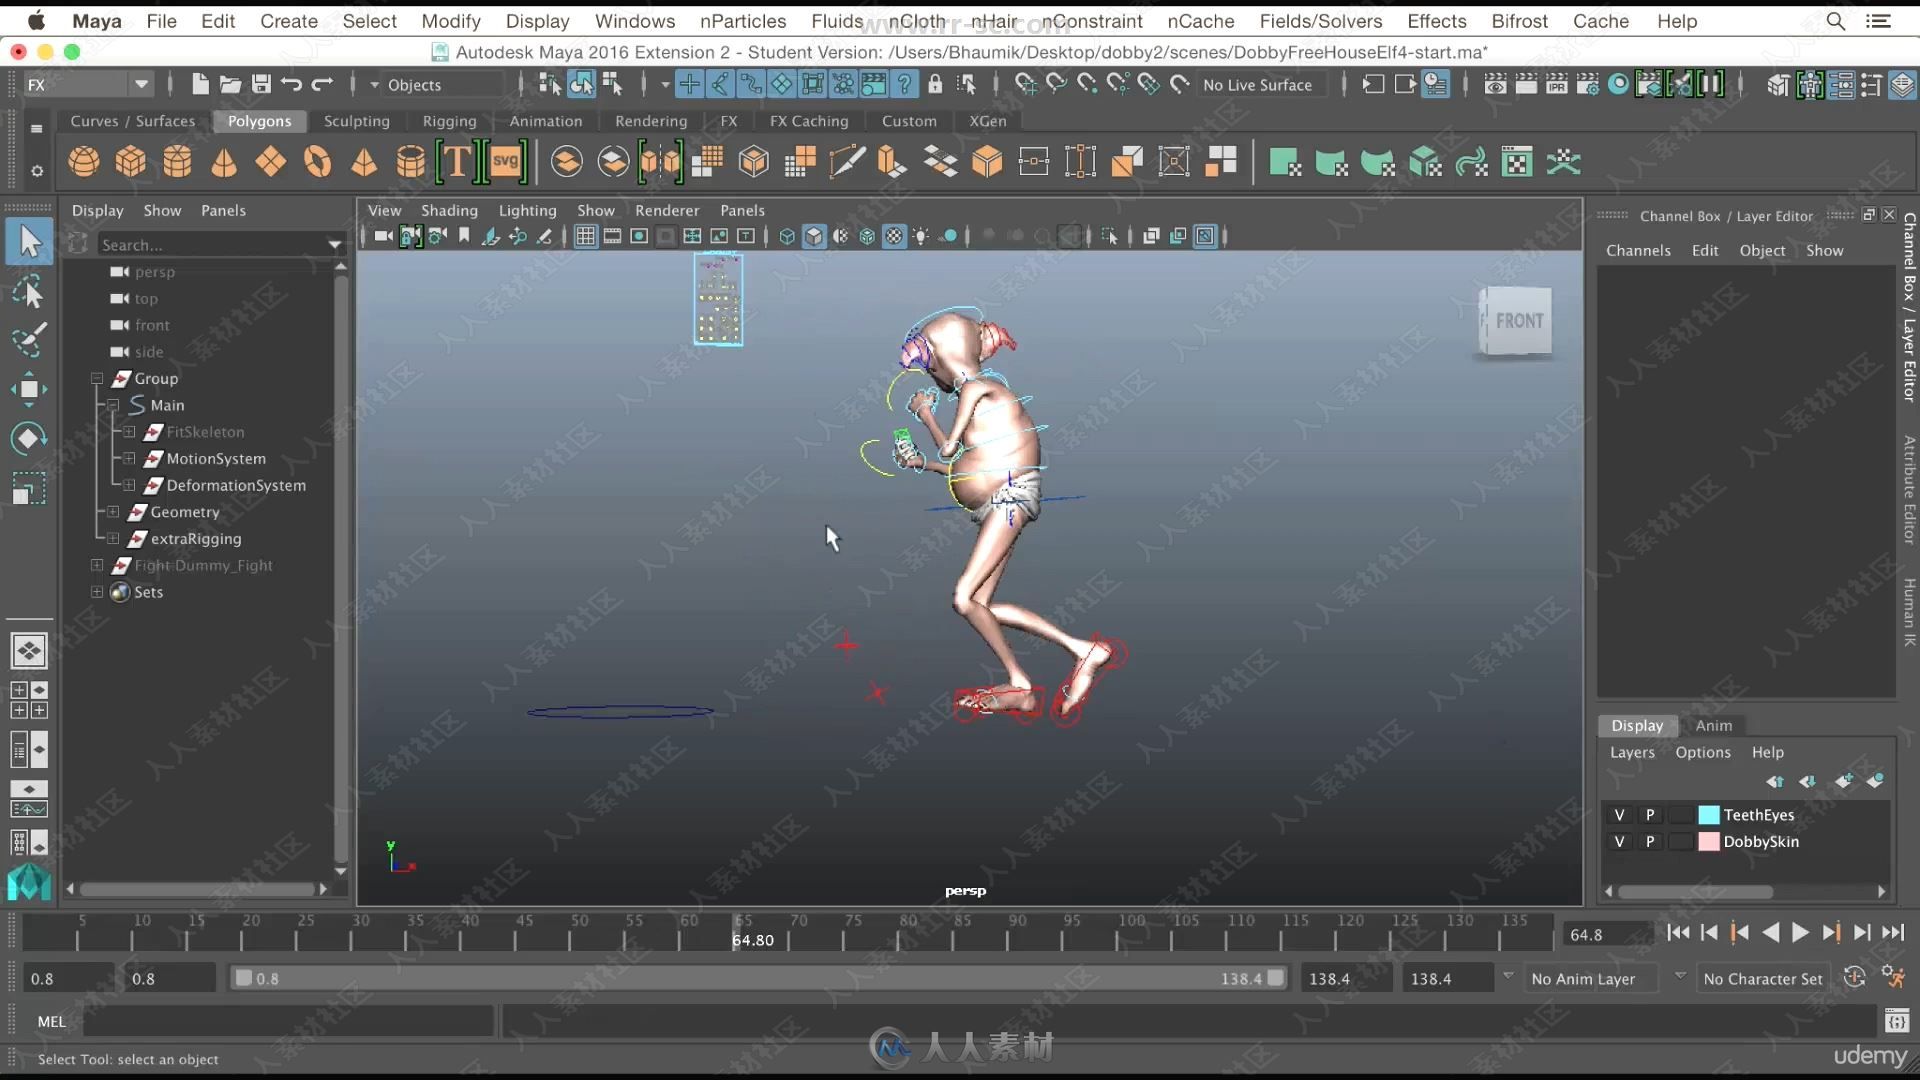1920x1080 pixels.
Task: Expand the FitSkeleton node
Action: tap(129, 432)
